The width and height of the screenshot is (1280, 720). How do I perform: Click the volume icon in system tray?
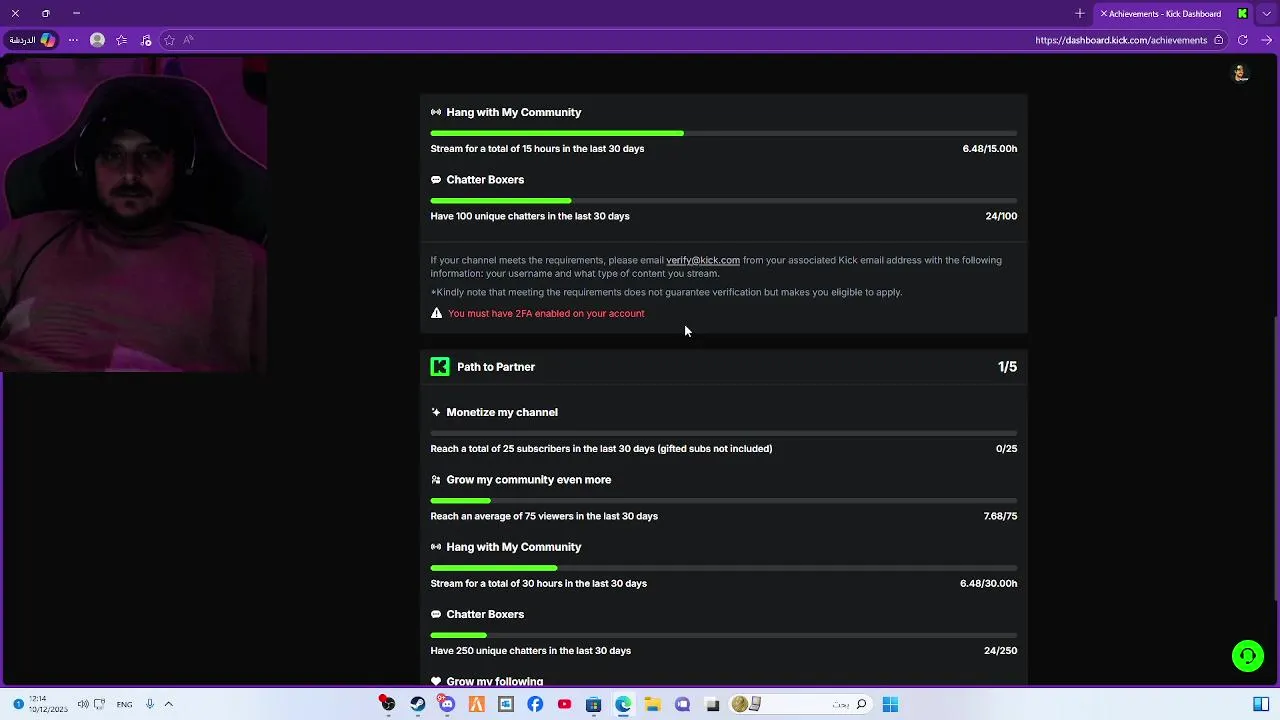[82, 704]
